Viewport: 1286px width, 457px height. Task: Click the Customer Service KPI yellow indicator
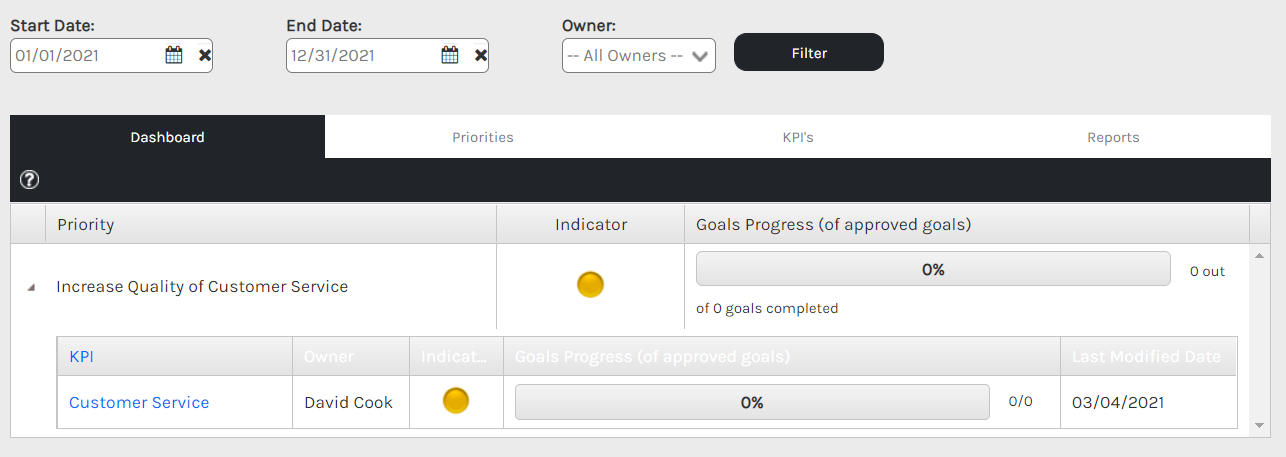click(456, 402)
